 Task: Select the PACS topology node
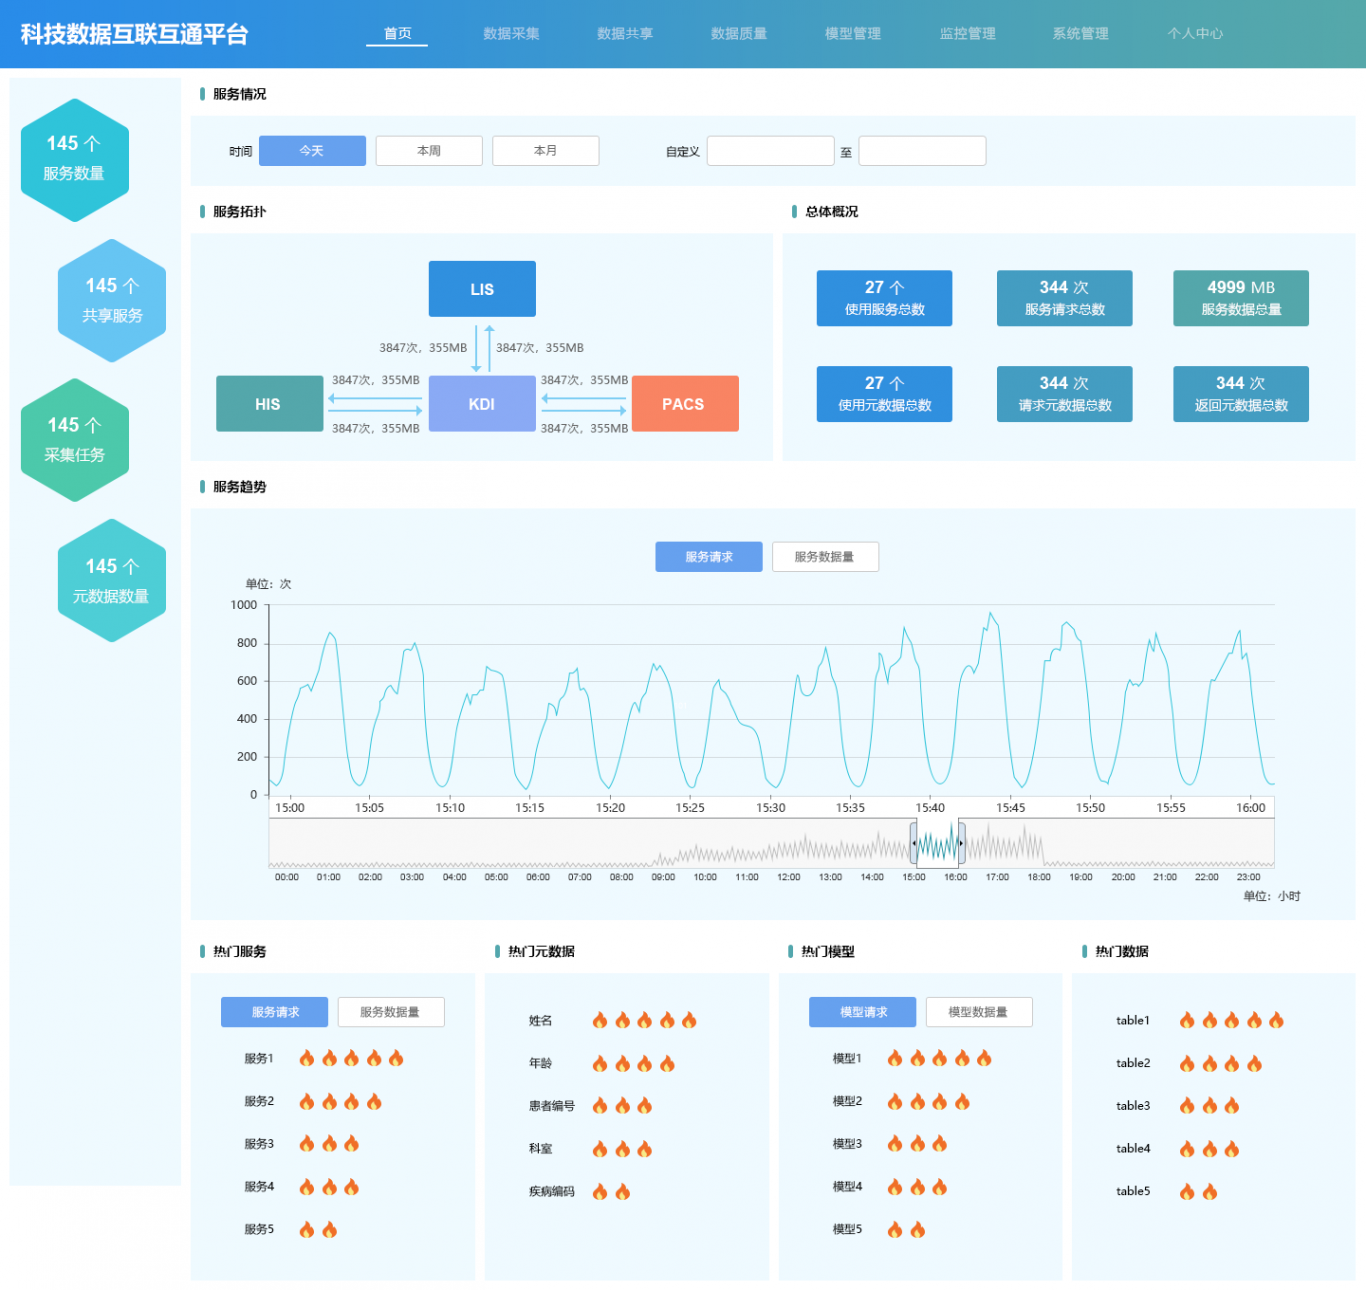pyautogui.click(x=685, y=404)
